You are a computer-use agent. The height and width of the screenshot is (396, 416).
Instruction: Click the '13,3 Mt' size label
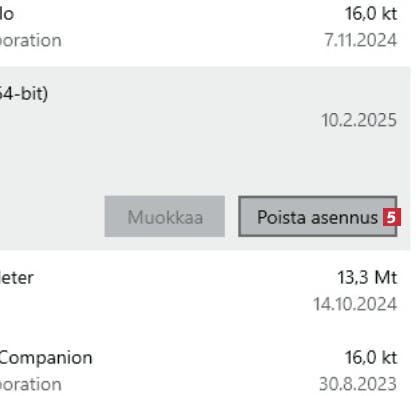(367, 277)
